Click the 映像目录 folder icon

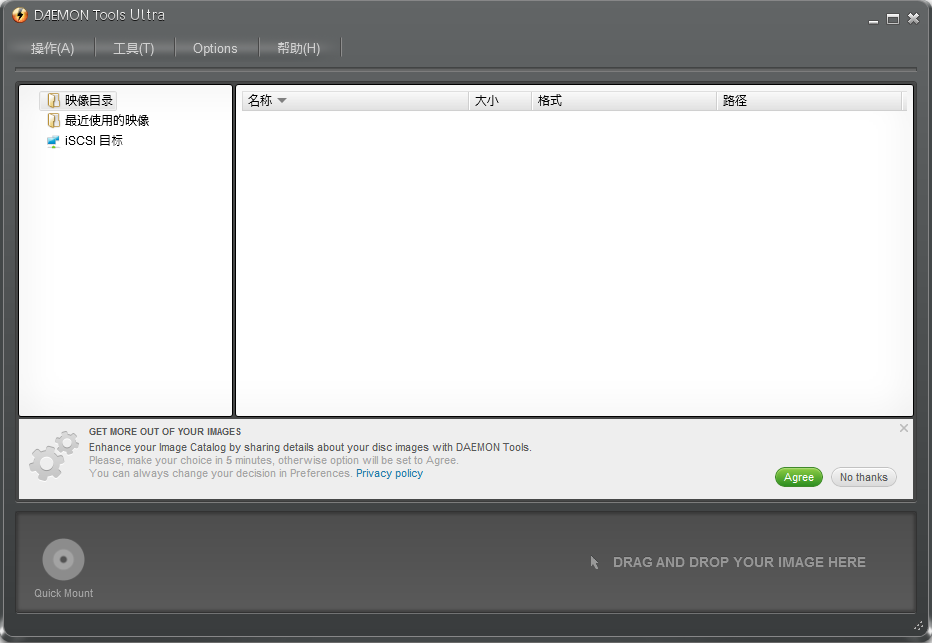click(53, 100)
